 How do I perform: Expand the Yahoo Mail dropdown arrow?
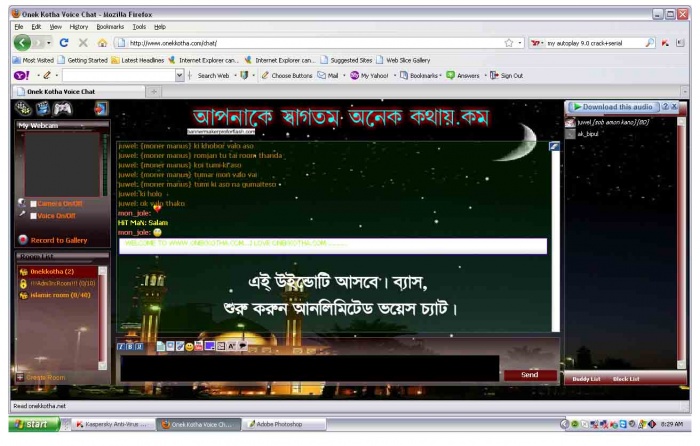pos(344,75)
